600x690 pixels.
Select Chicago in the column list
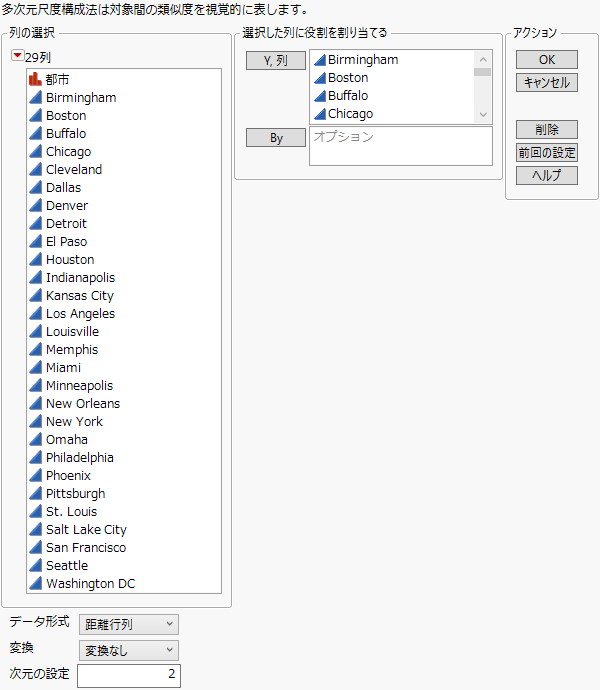tap(69, 151)
